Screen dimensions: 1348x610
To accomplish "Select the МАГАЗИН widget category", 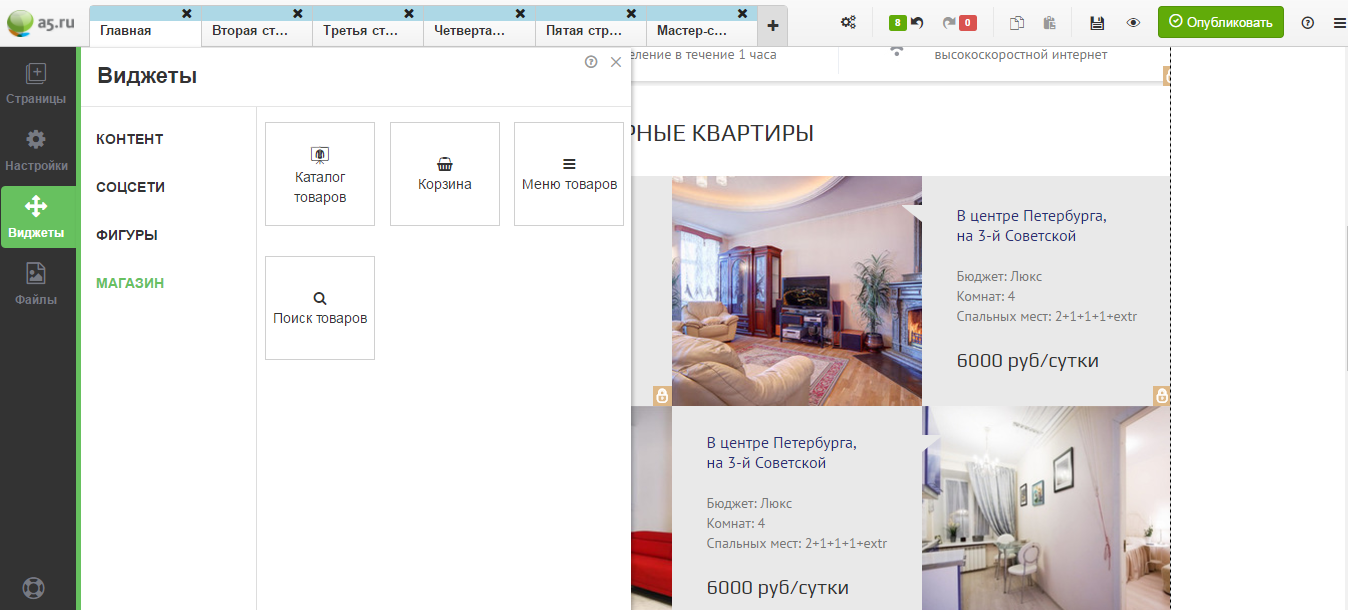I will [130, 283].
